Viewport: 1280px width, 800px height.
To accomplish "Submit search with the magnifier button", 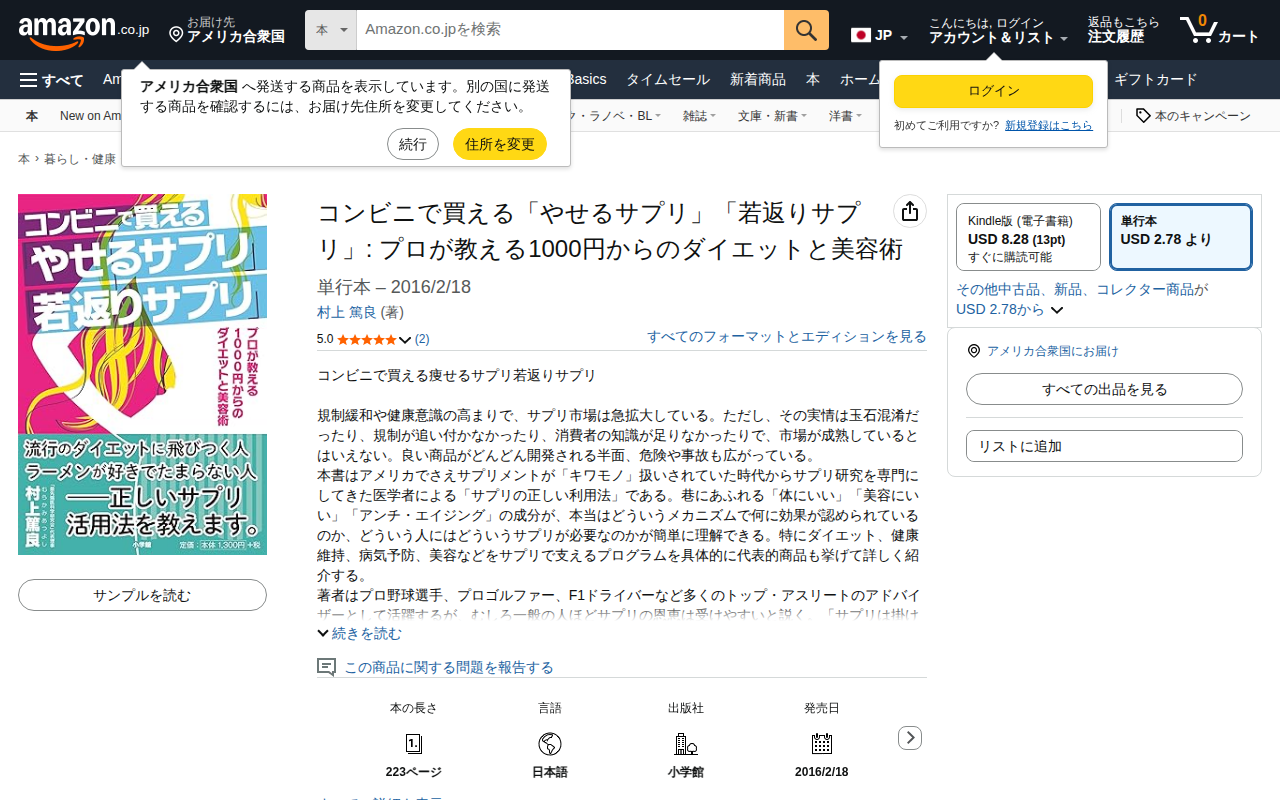I will 806,30.
